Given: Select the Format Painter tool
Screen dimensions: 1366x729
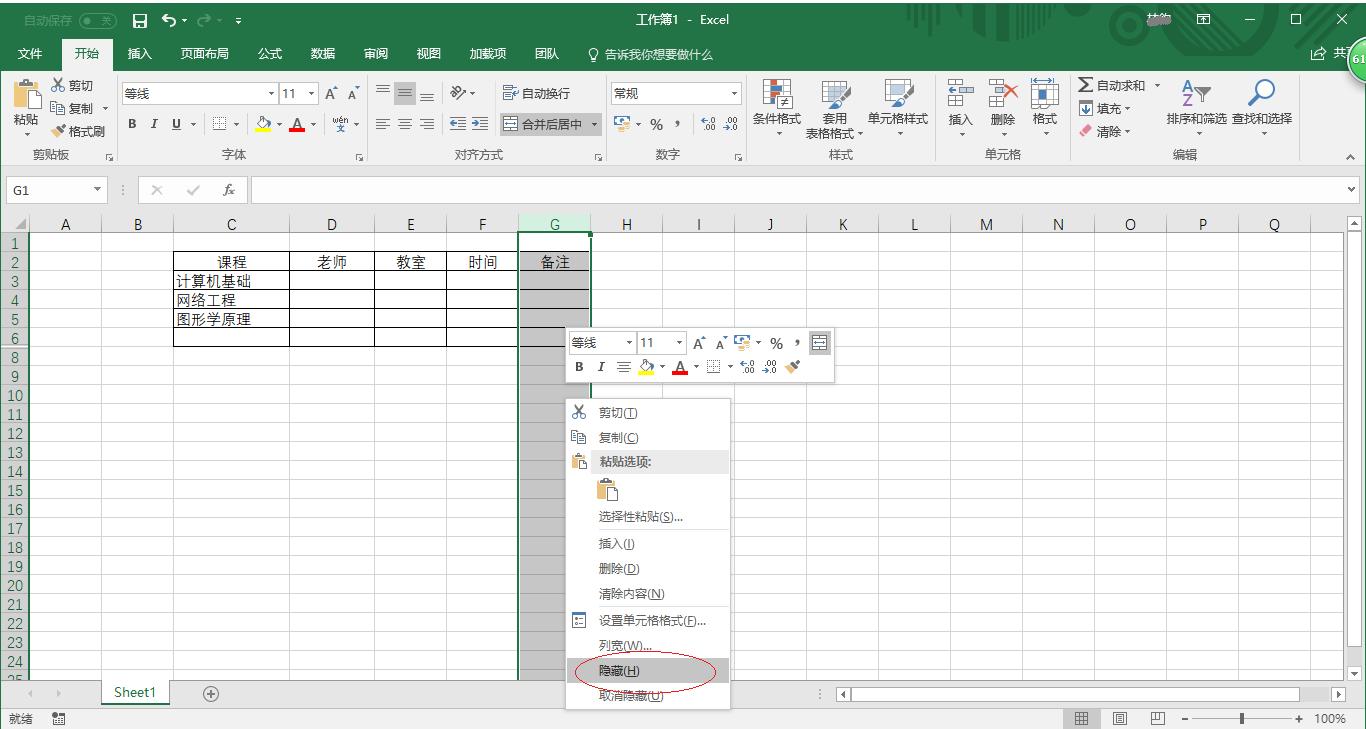Looking at the screenshot, I should pos(78,130).
